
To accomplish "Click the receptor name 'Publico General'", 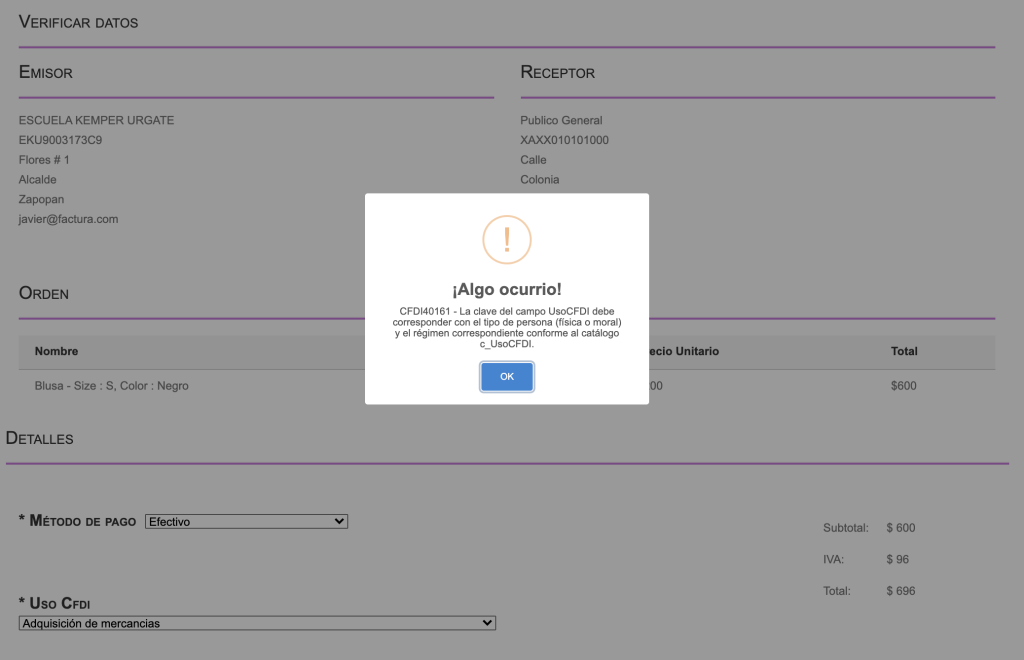I will click(561, 120).
